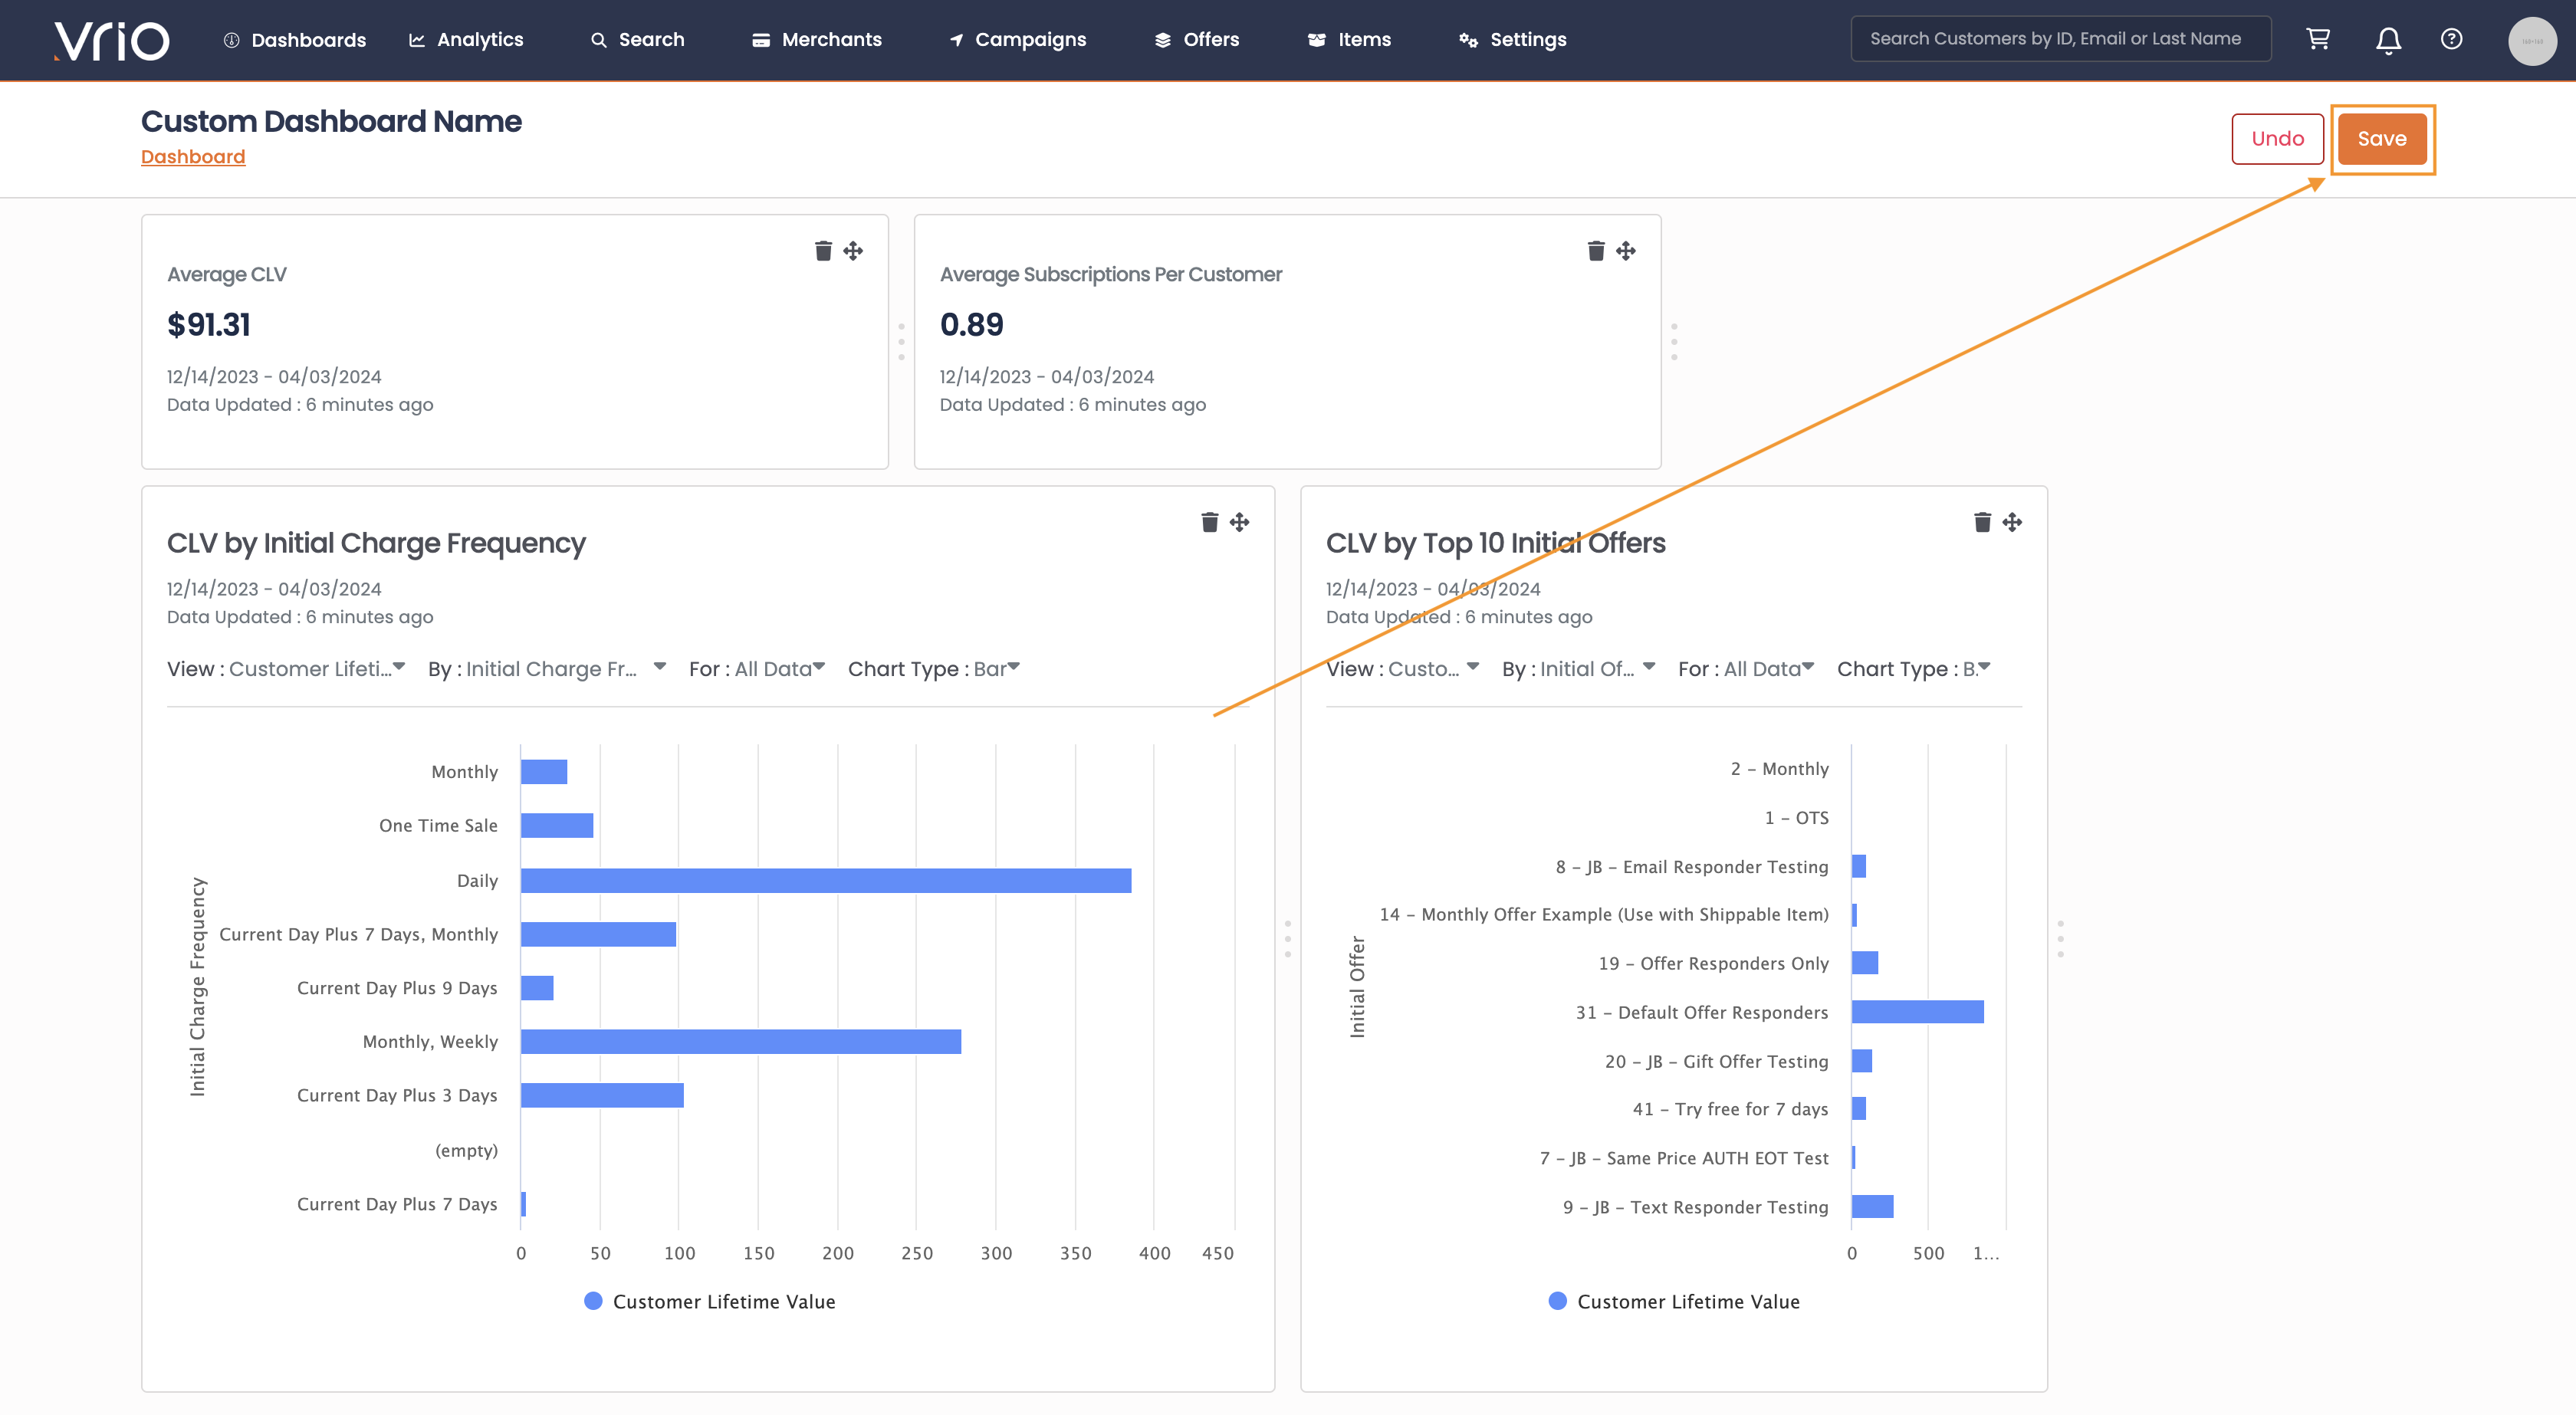Open the Merchants menu

point(817,40)
